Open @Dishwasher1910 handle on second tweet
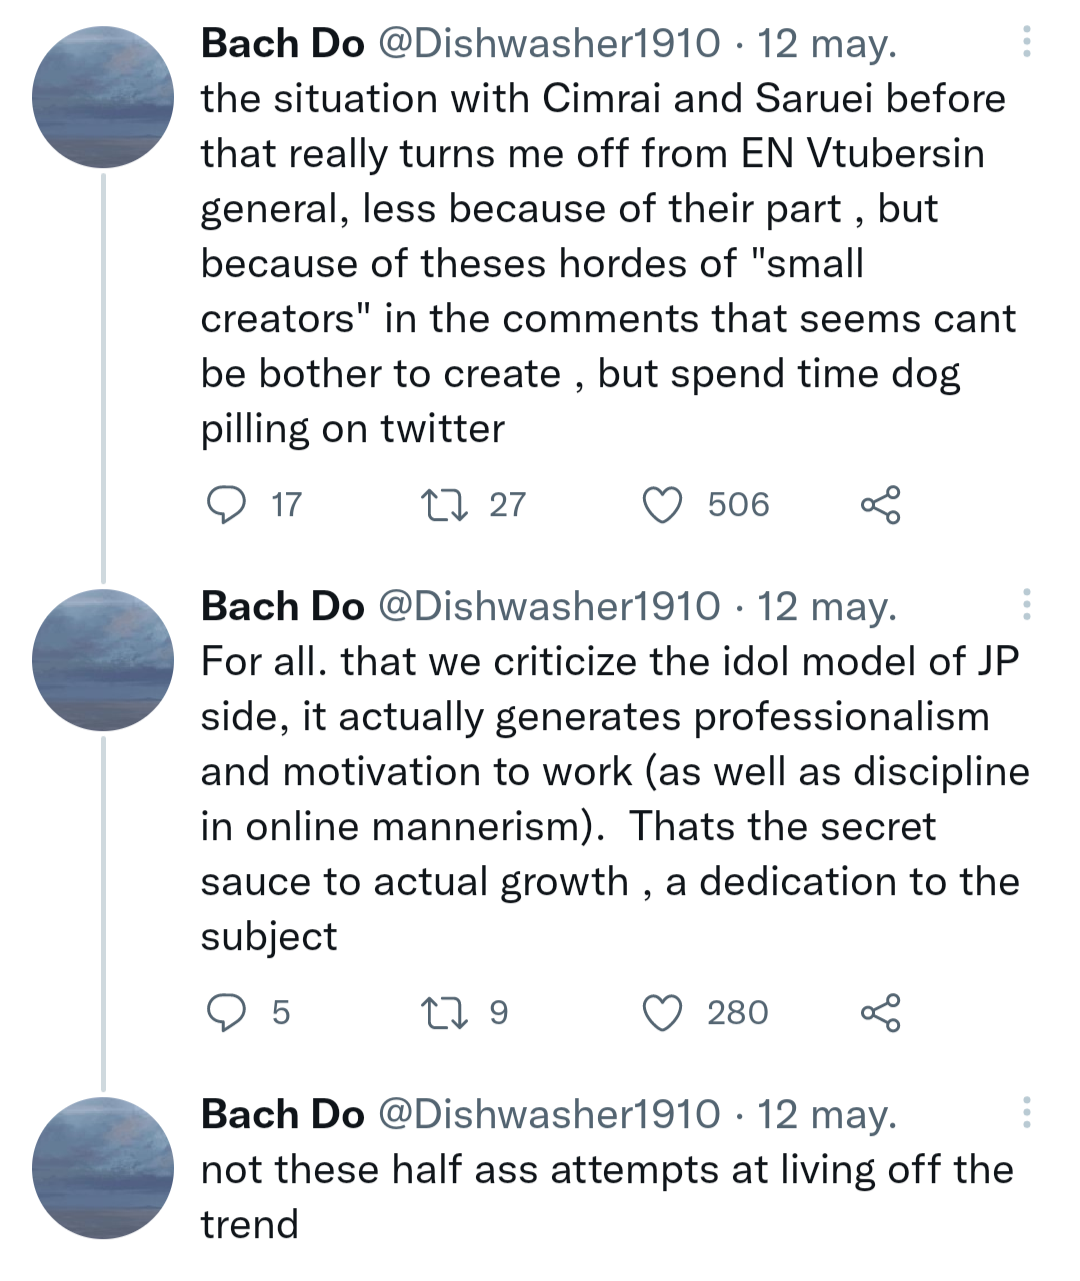 (548, 607)
